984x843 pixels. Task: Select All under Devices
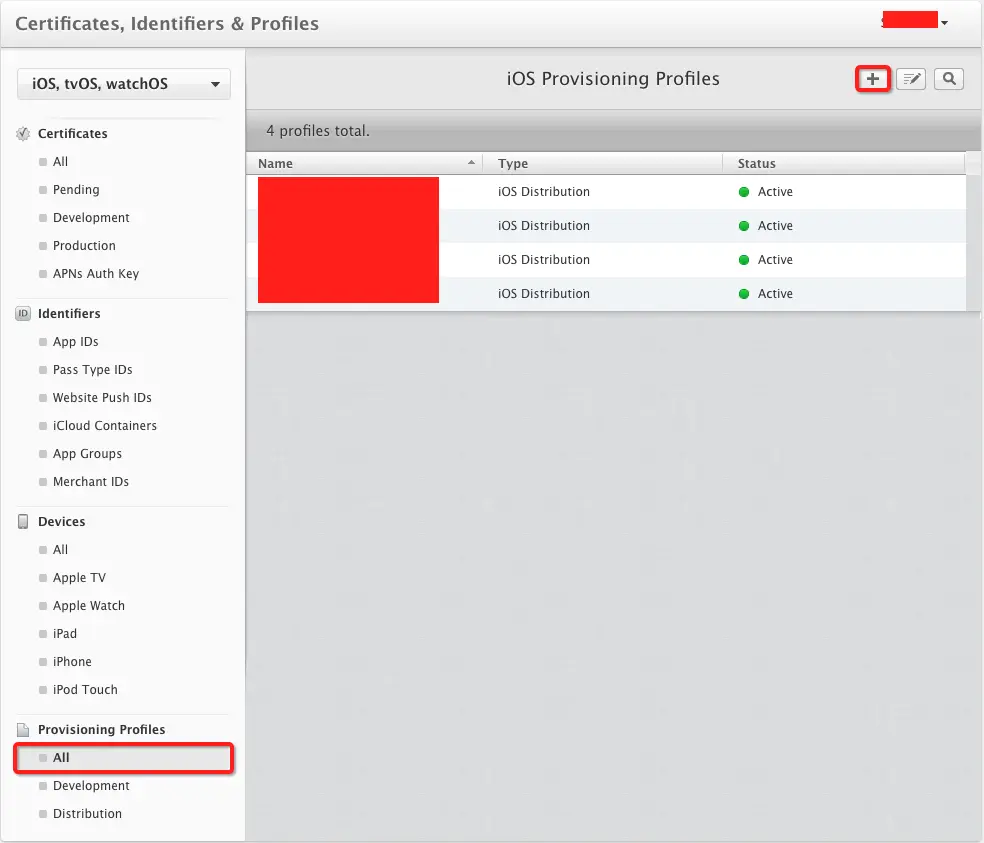(x=60, y=550)
